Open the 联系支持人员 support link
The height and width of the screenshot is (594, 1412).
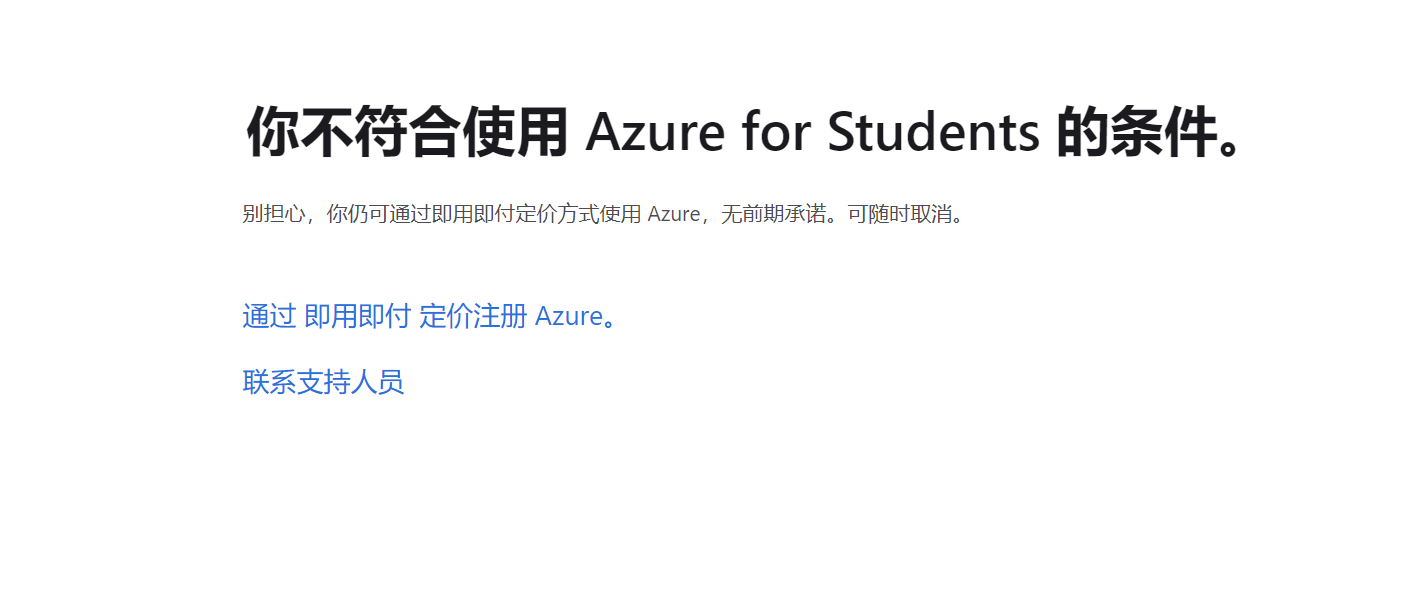(323, 382)
